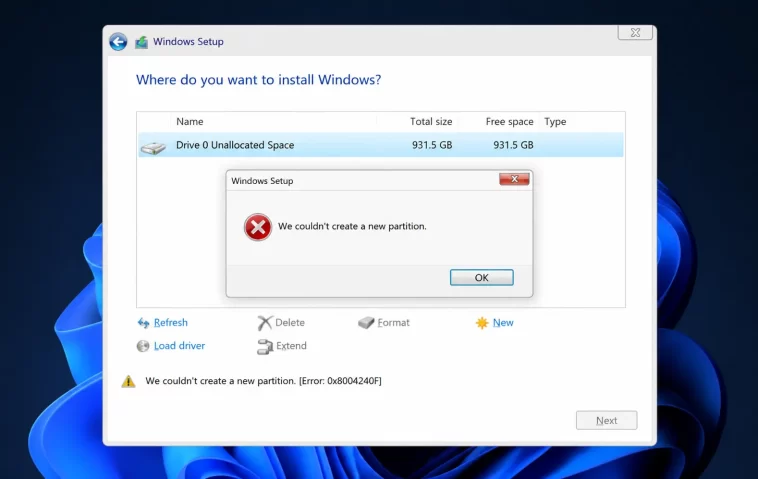Click the New partition link
The image size is (758, 479).
(503, 322)
